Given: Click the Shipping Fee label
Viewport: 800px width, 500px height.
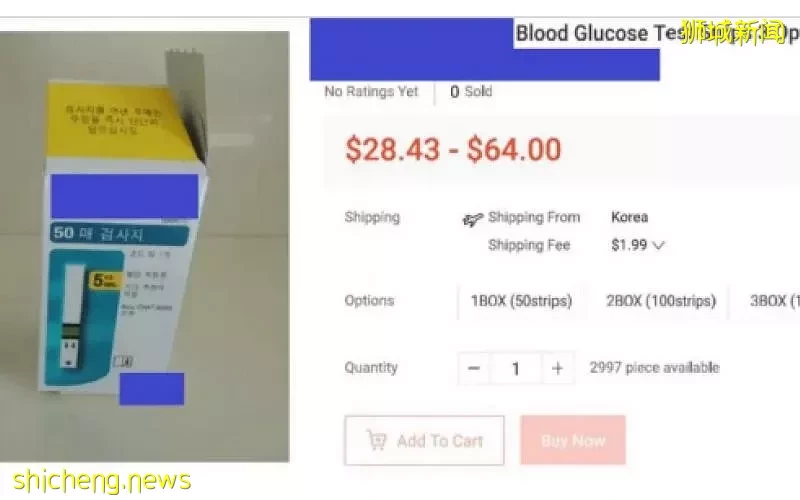Looking at the screenshot, I should click(x=529, y=245).
